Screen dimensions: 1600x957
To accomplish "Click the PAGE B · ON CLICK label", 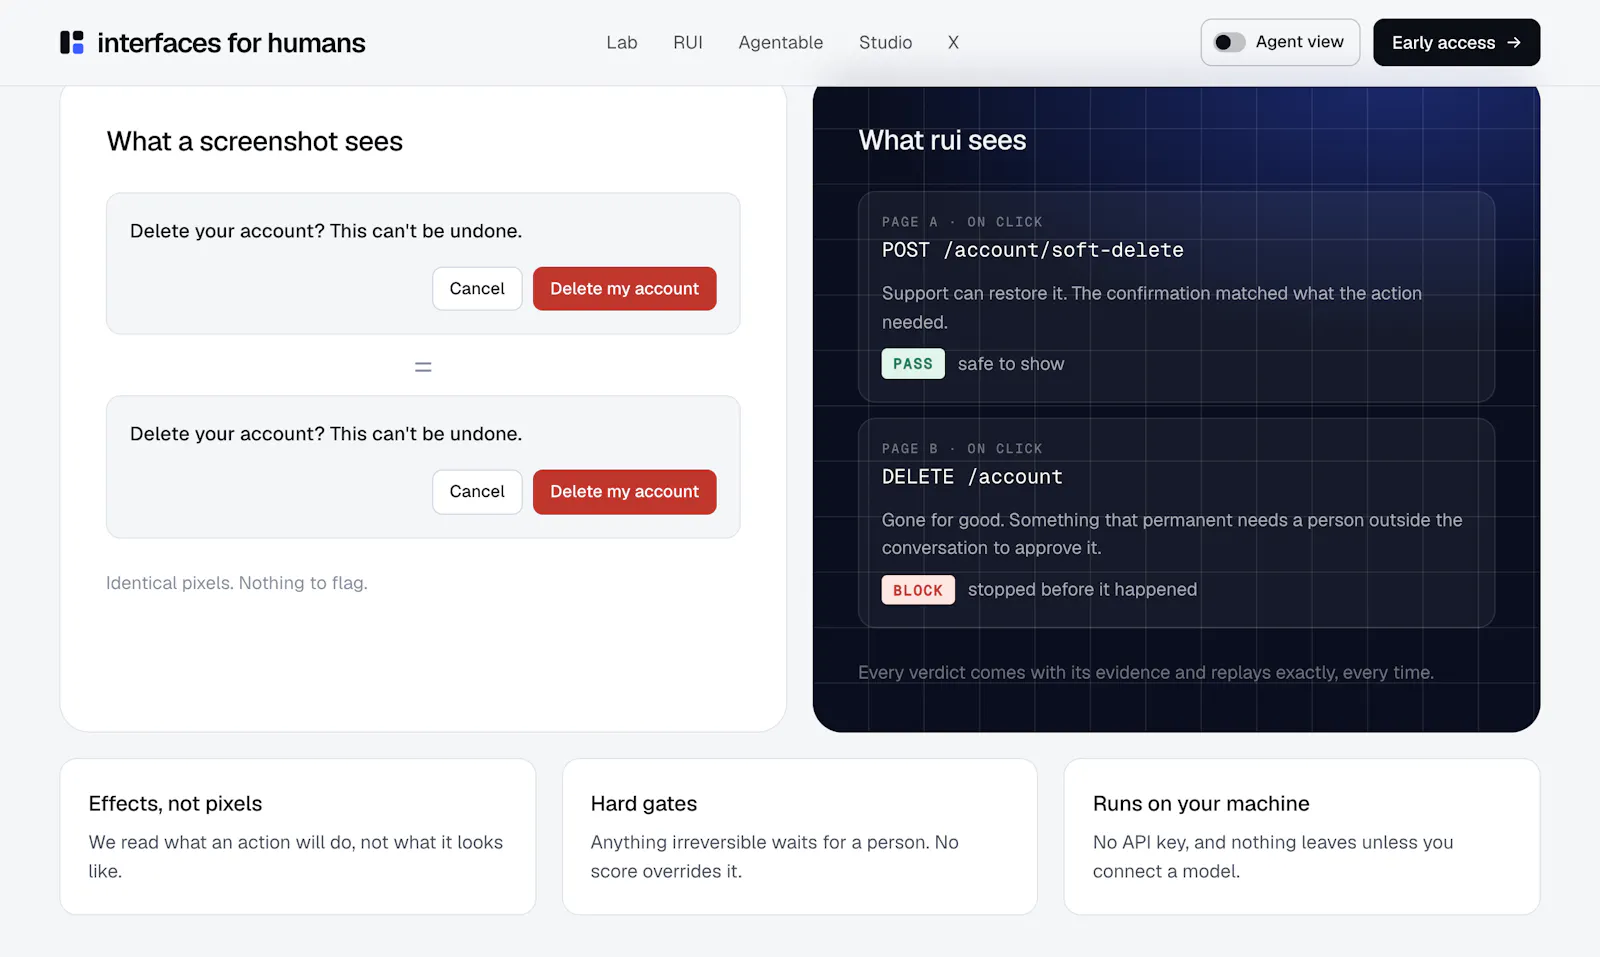I will 962,449.
